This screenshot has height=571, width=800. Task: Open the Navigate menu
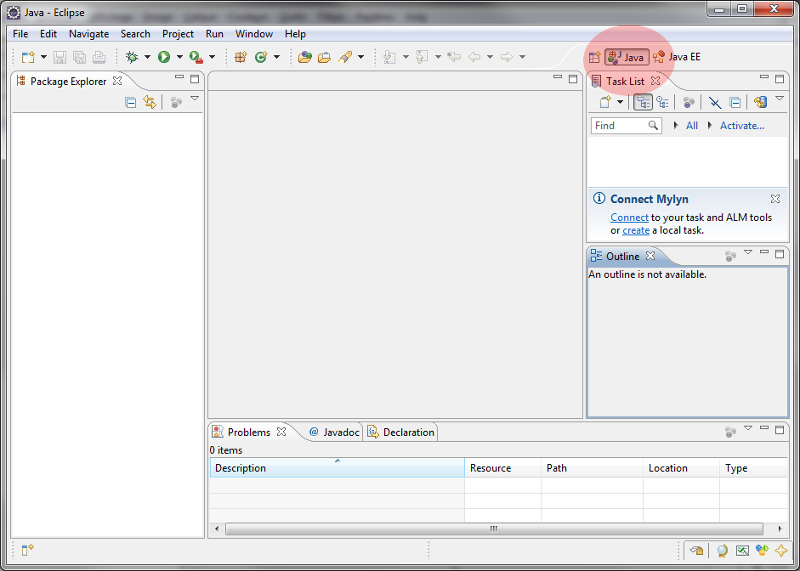click(x=88, y=34)
